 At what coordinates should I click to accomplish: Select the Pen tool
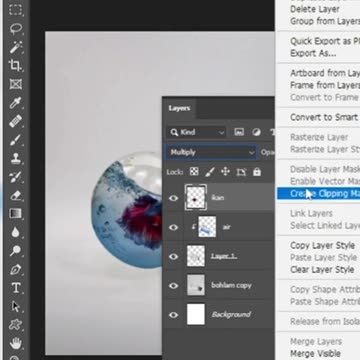point(16,269)
